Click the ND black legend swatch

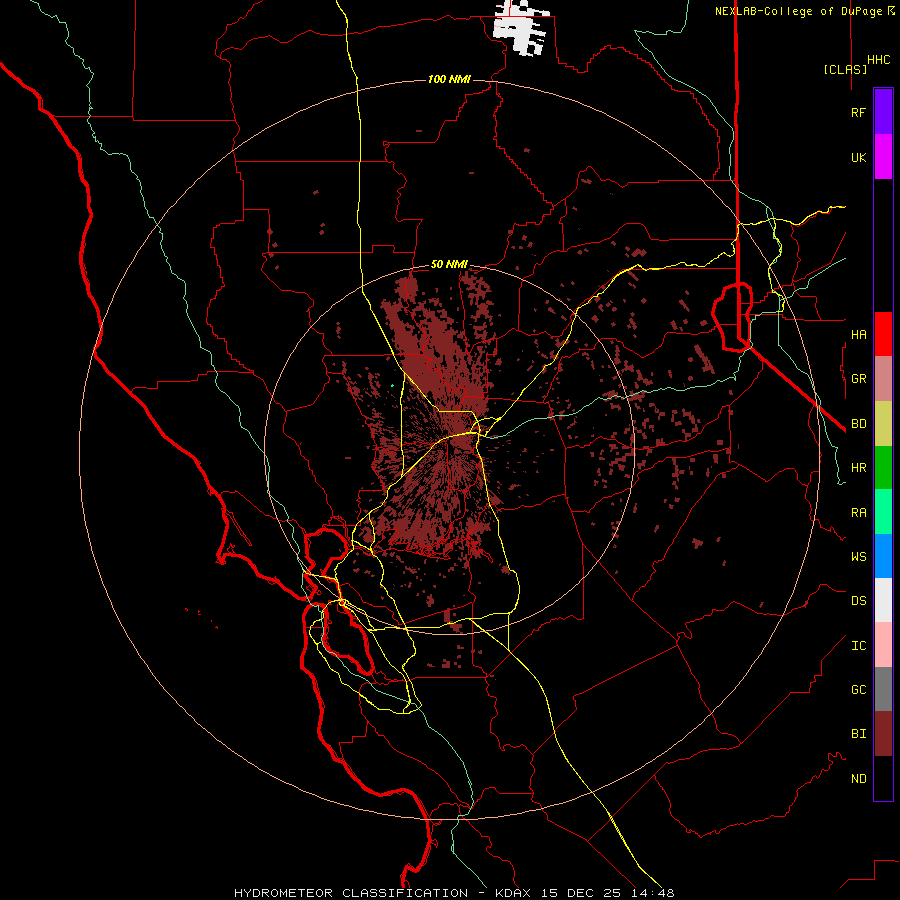tap(883, 778)
